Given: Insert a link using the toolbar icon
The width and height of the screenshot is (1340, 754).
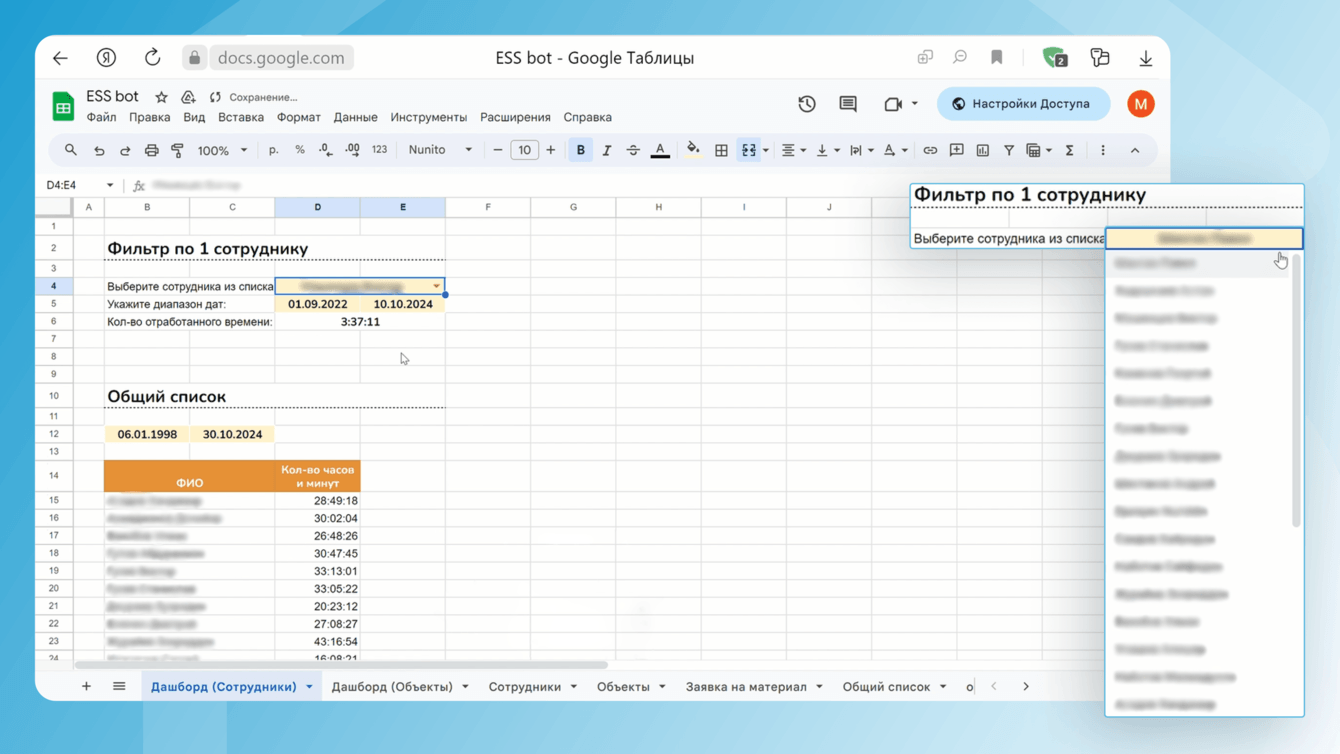Looking at the screenshot, I should (930, 150).
